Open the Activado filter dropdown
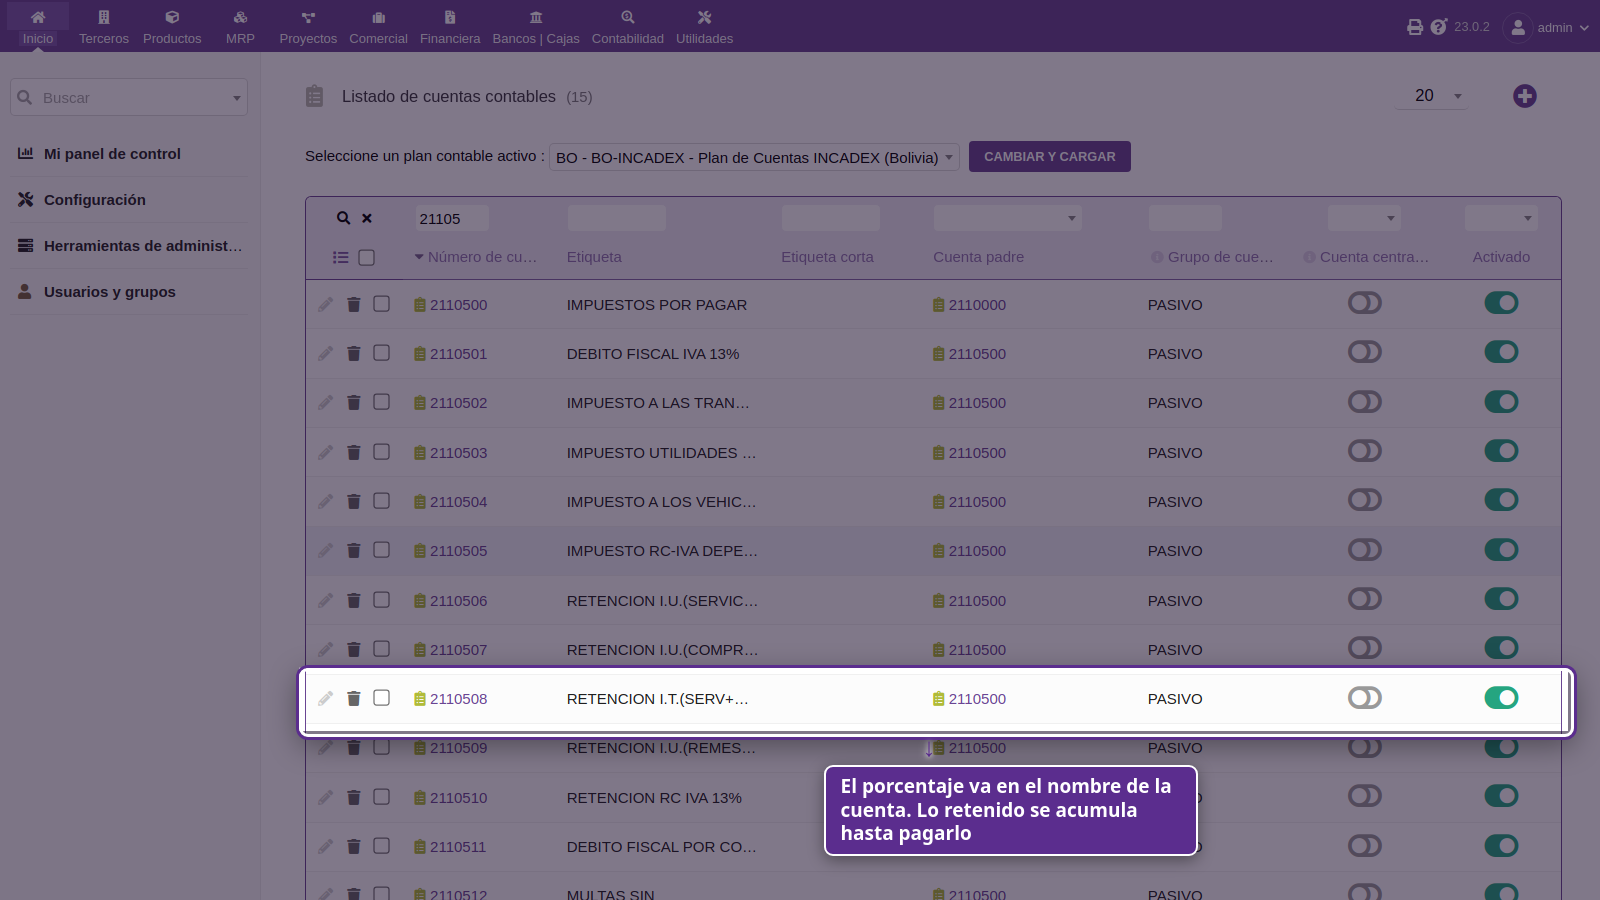 point(1501,218)
